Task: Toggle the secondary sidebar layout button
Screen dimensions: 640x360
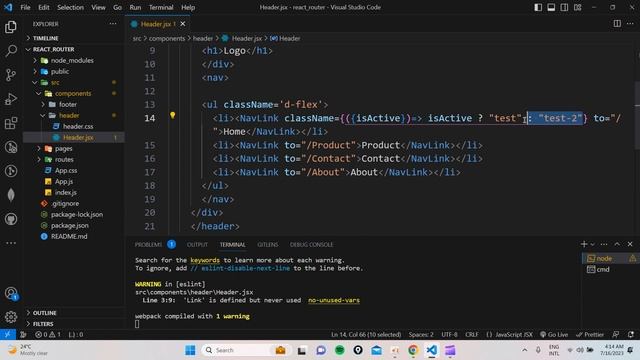Action: click(564, 7)
